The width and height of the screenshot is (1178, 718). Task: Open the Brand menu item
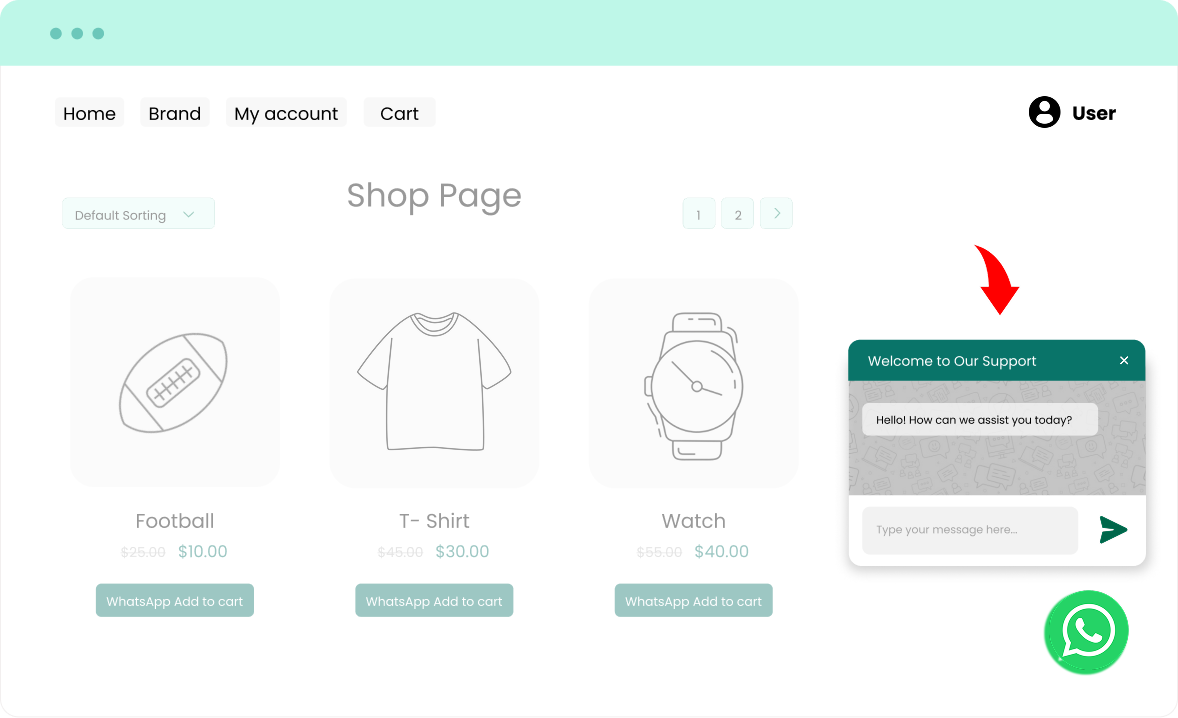(175, 113)
